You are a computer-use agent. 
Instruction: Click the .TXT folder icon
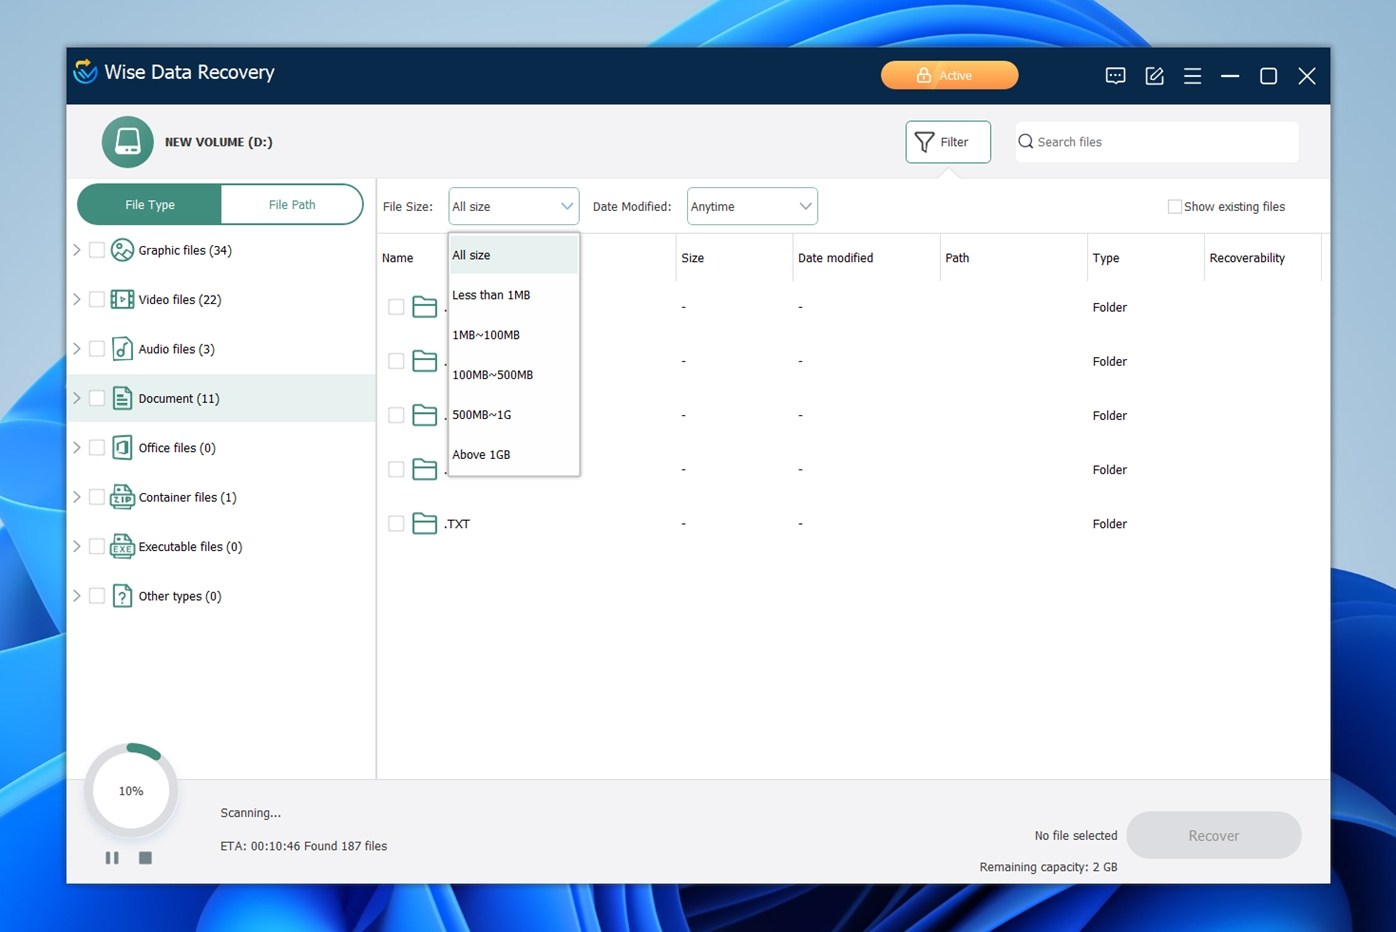tap(425, 523)
